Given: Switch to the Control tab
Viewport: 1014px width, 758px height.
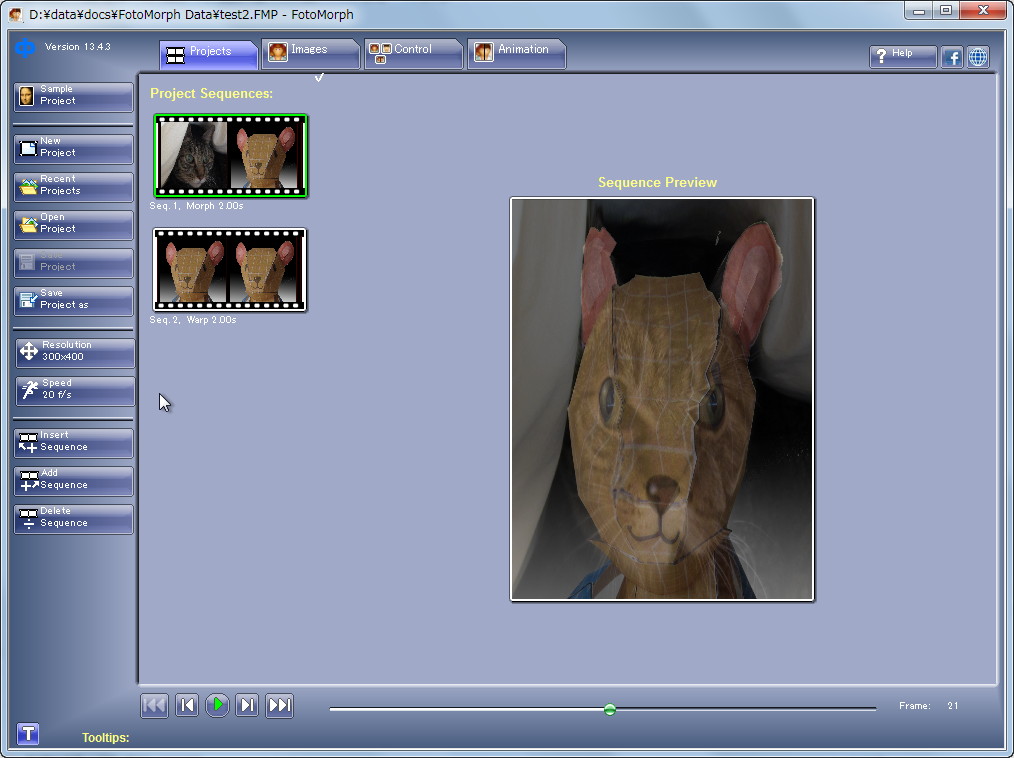Looking at the screenshot, I should coord(413,52).
